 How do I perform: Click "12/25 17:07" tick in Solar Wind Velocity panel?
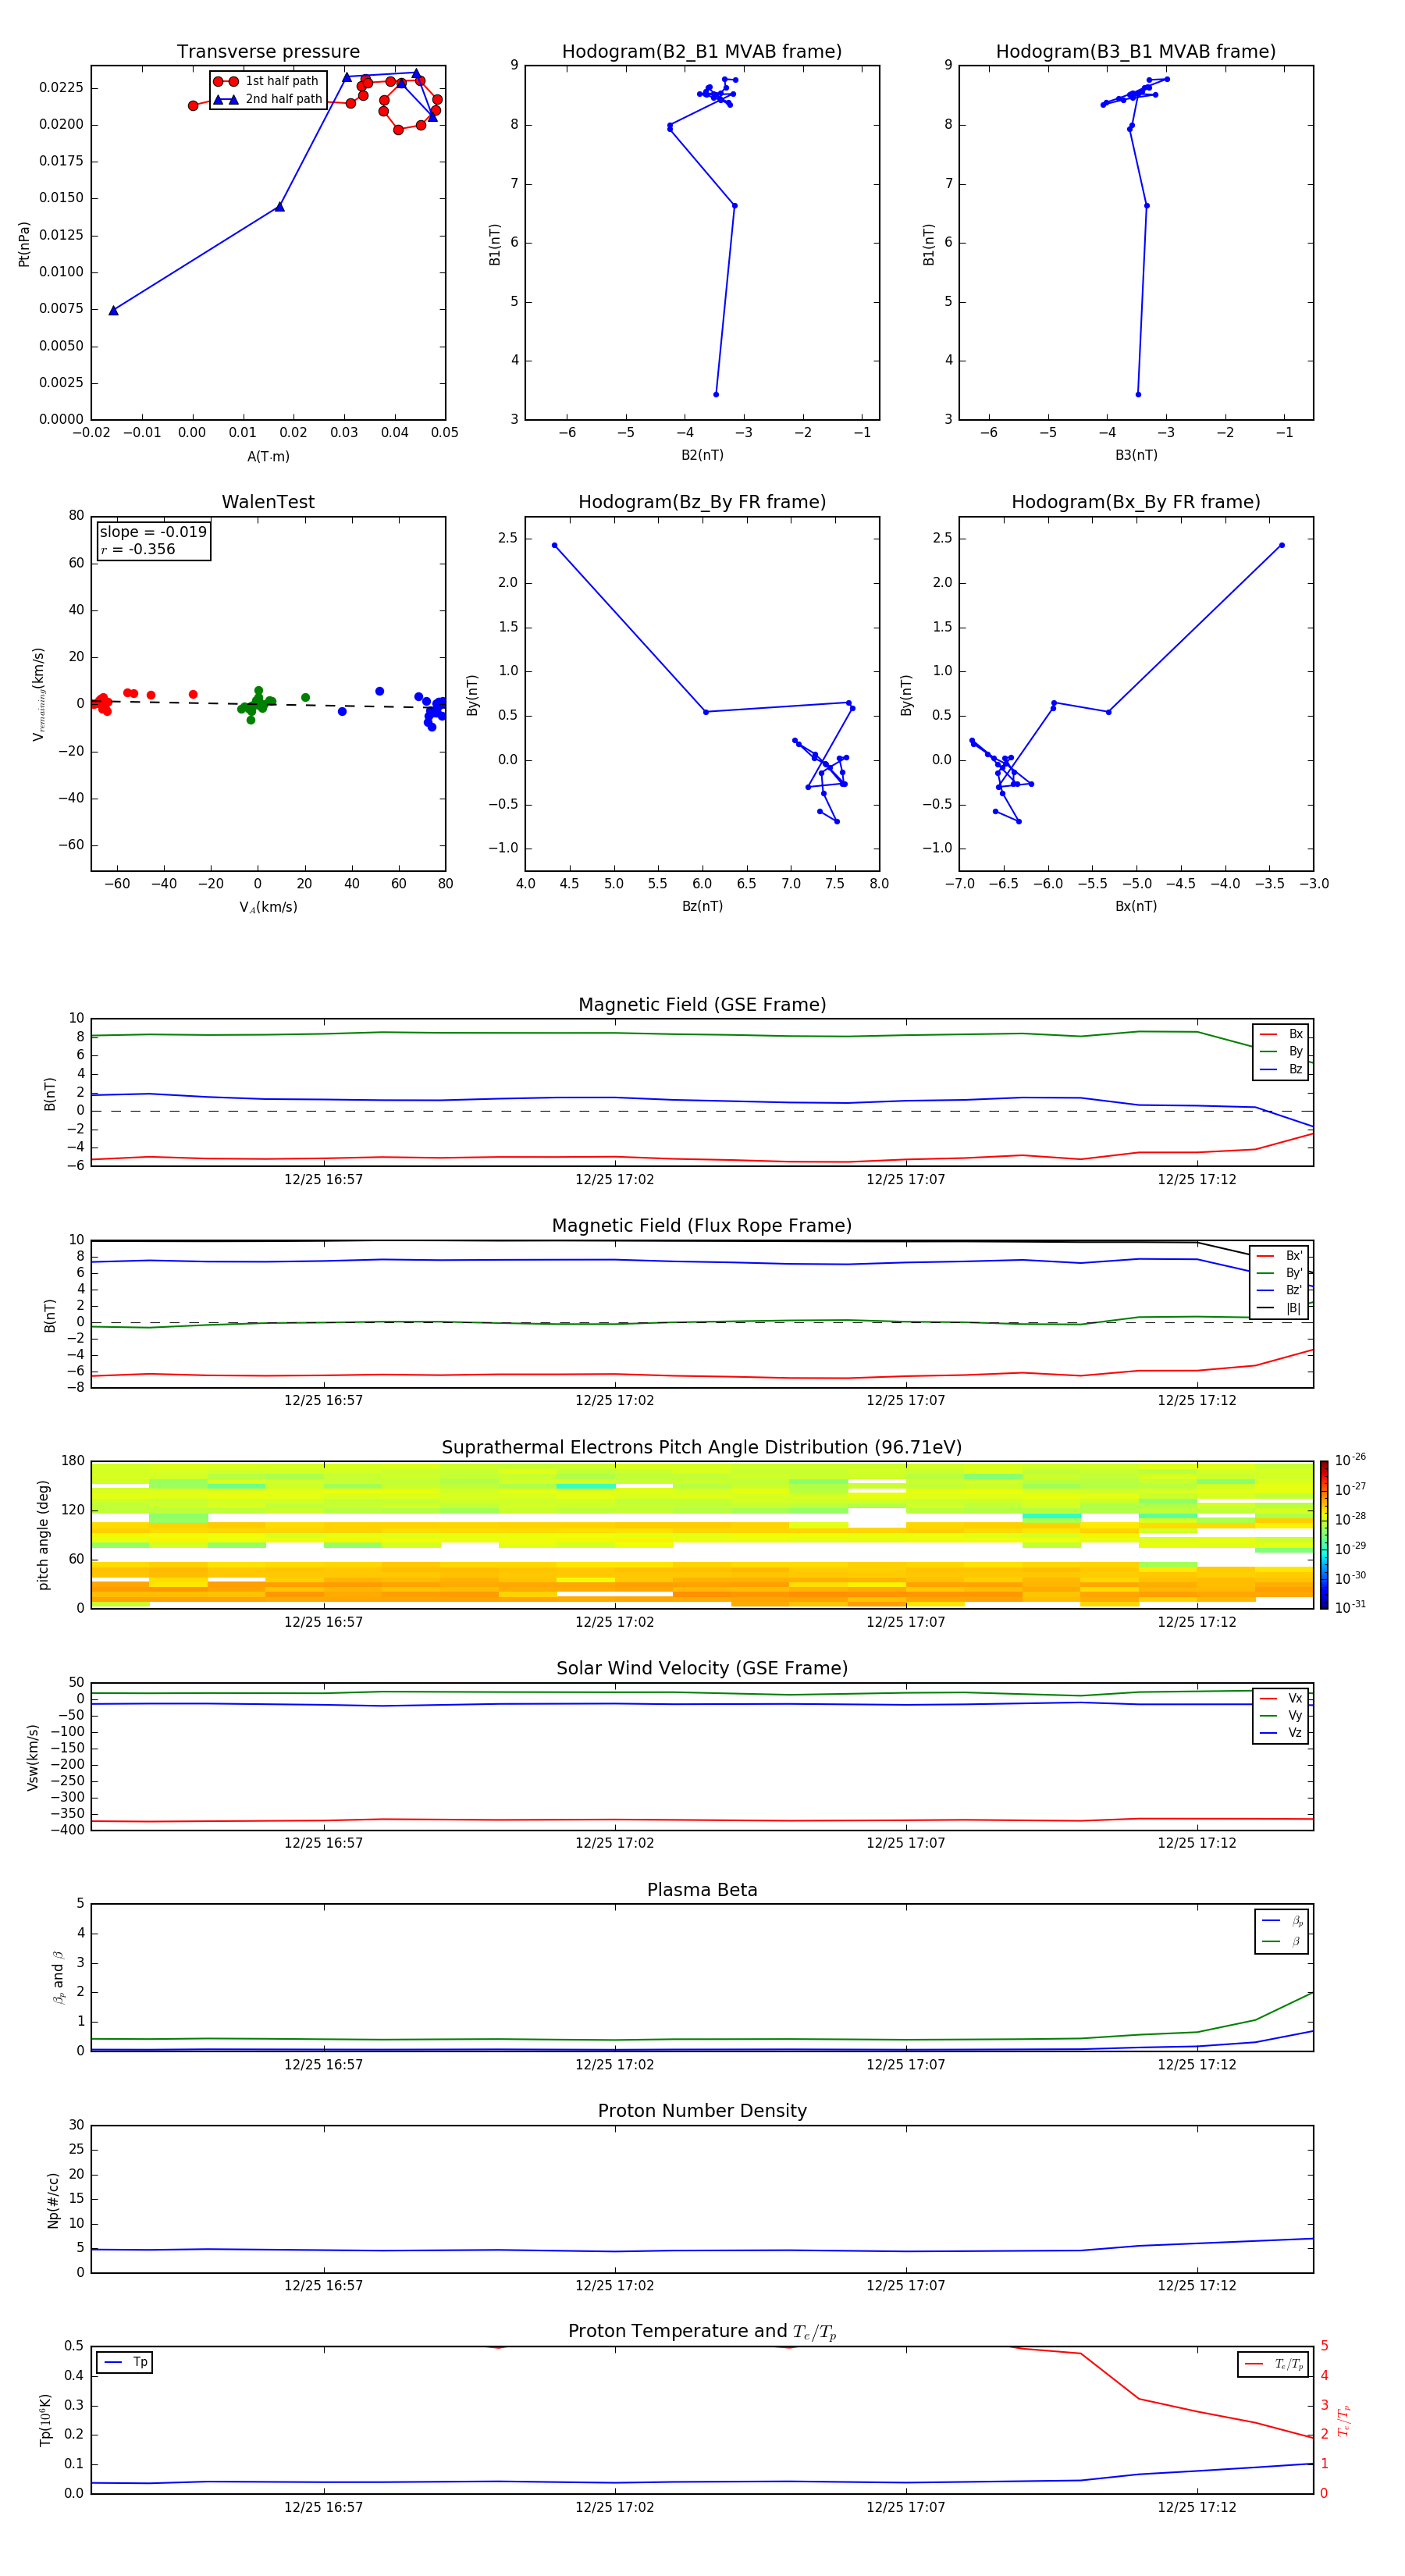(x=905, y=1843)
